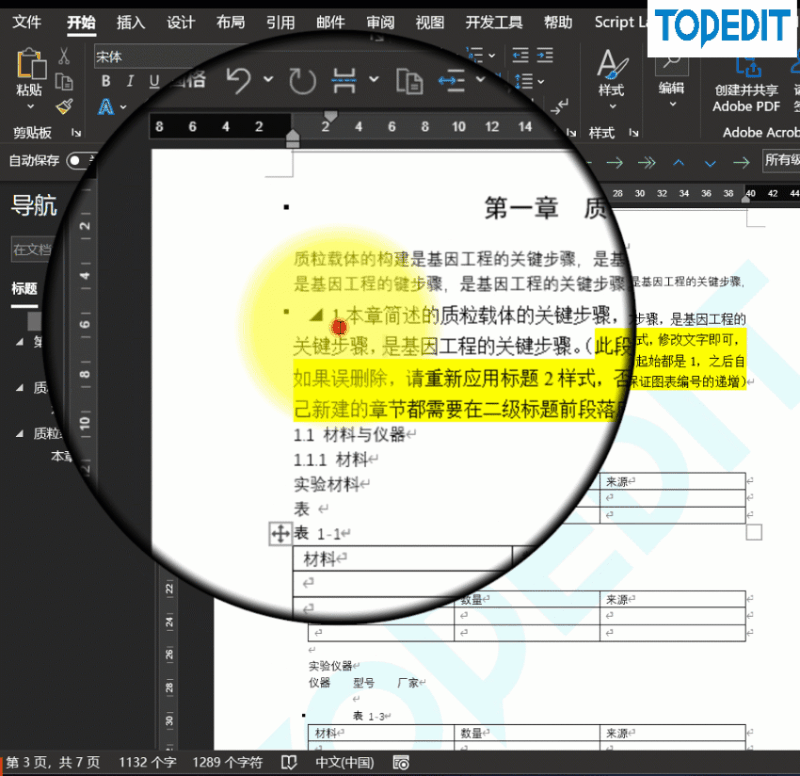The height and width of the screenshot is (776, 800).
Task: Click the 1132 个字 word count
Action: click(147, 762)
